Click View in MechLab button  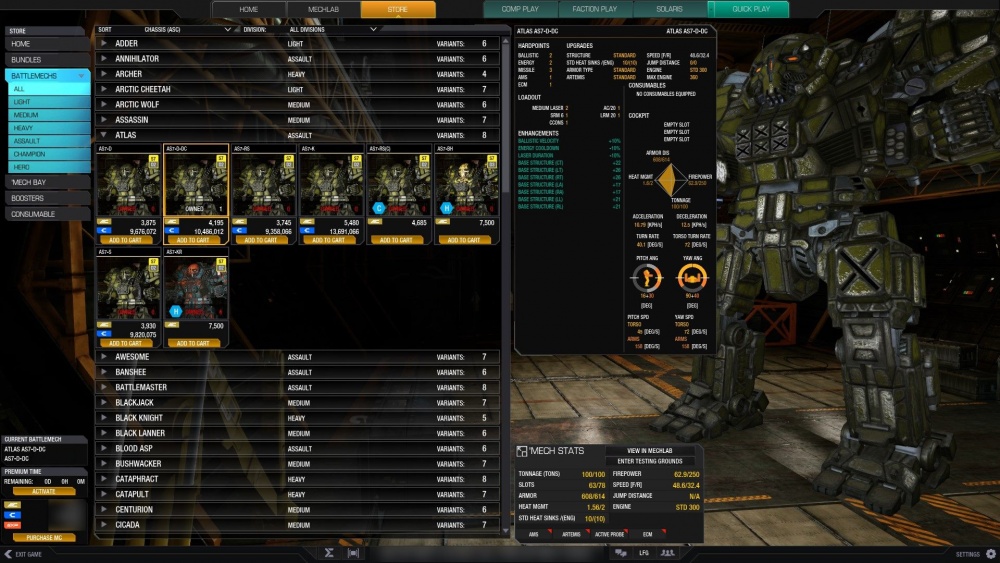pyautogui.click(x=649, y=451)
